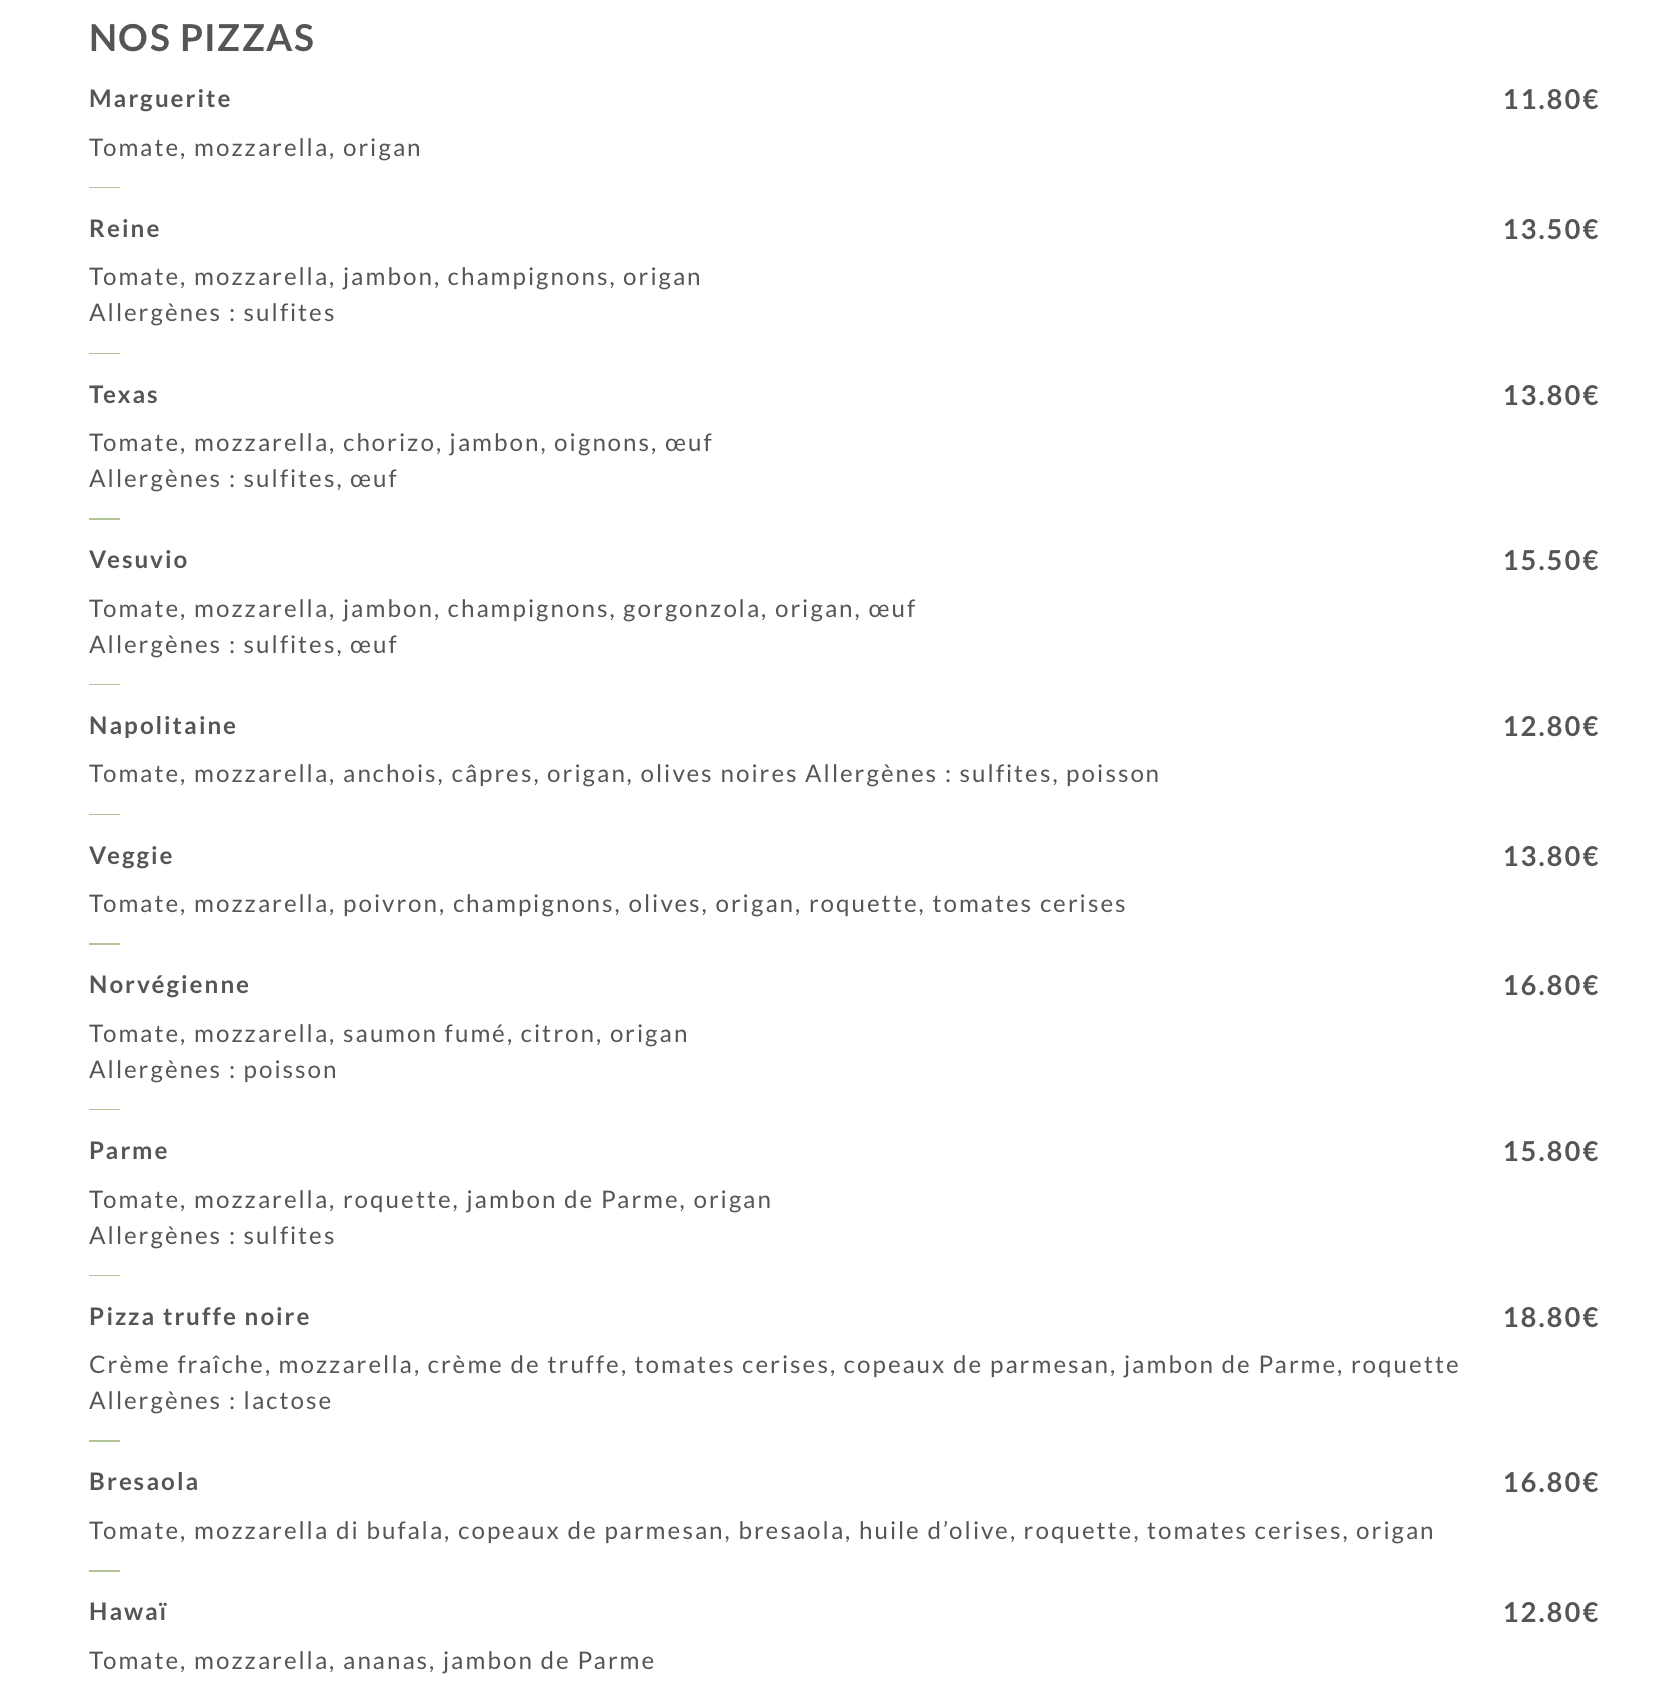The height and width of the screenshot is (1700, 1660).
Task: Choose the Veggie pizza name
Action: coord(131,856)
